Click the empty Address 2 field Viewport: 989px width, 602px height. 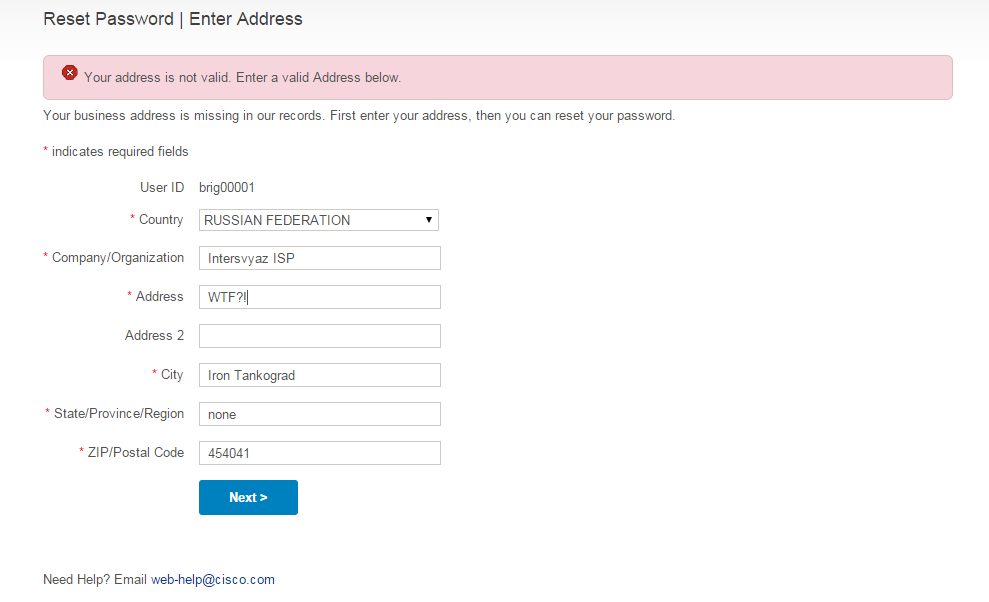tap(320, 336)
